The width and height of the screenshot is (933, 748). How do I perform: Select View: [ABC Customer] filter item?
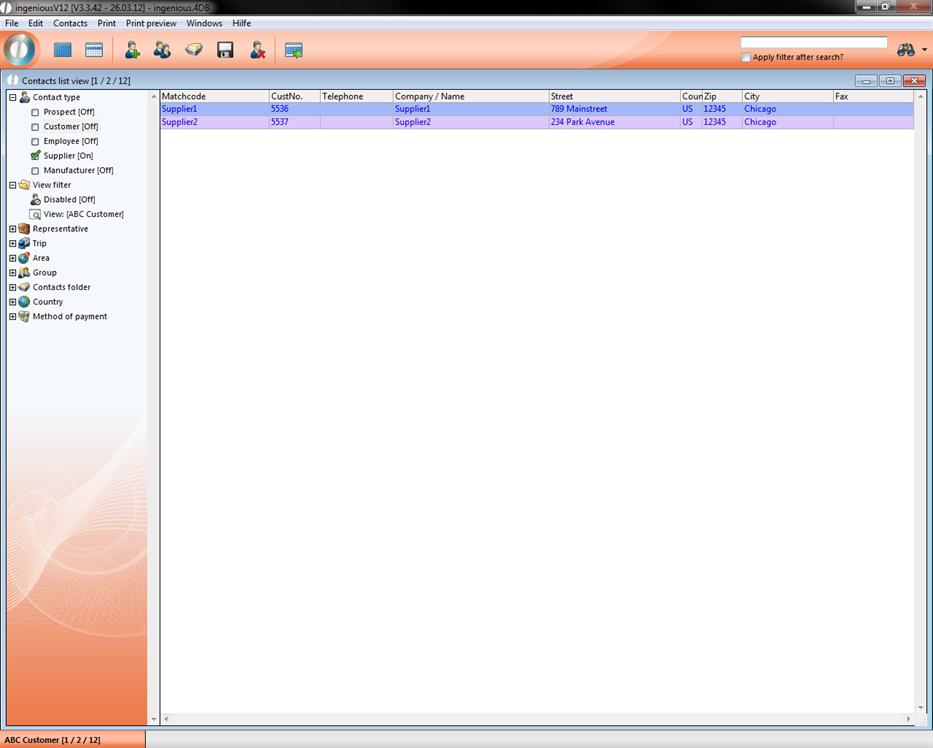(x=83, y=214)
